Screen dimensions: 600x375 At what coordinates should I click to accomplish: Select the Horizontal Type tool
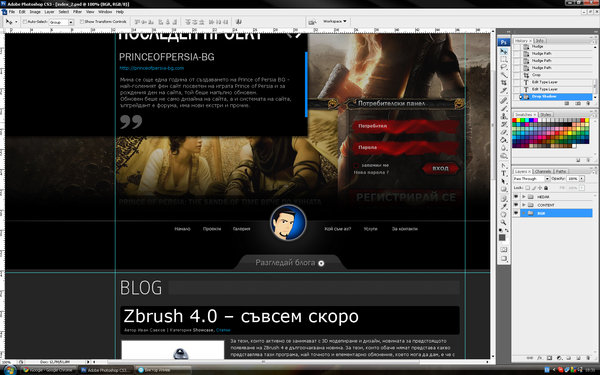504,173
